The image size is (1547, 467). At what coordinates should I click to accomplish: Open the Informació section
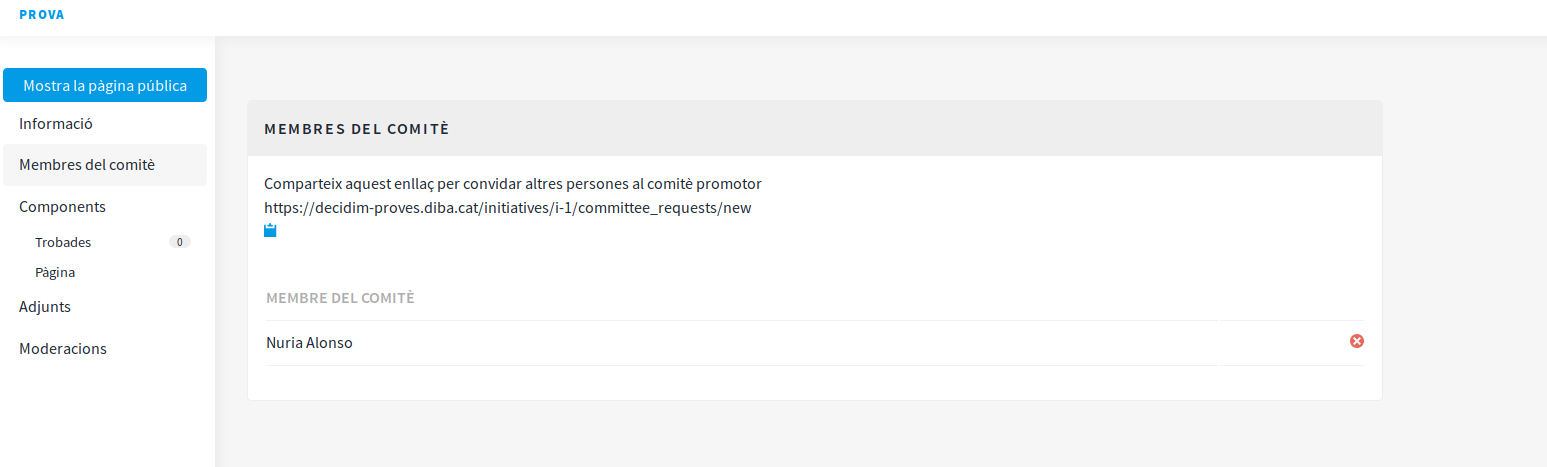click(x=56, y=124)
